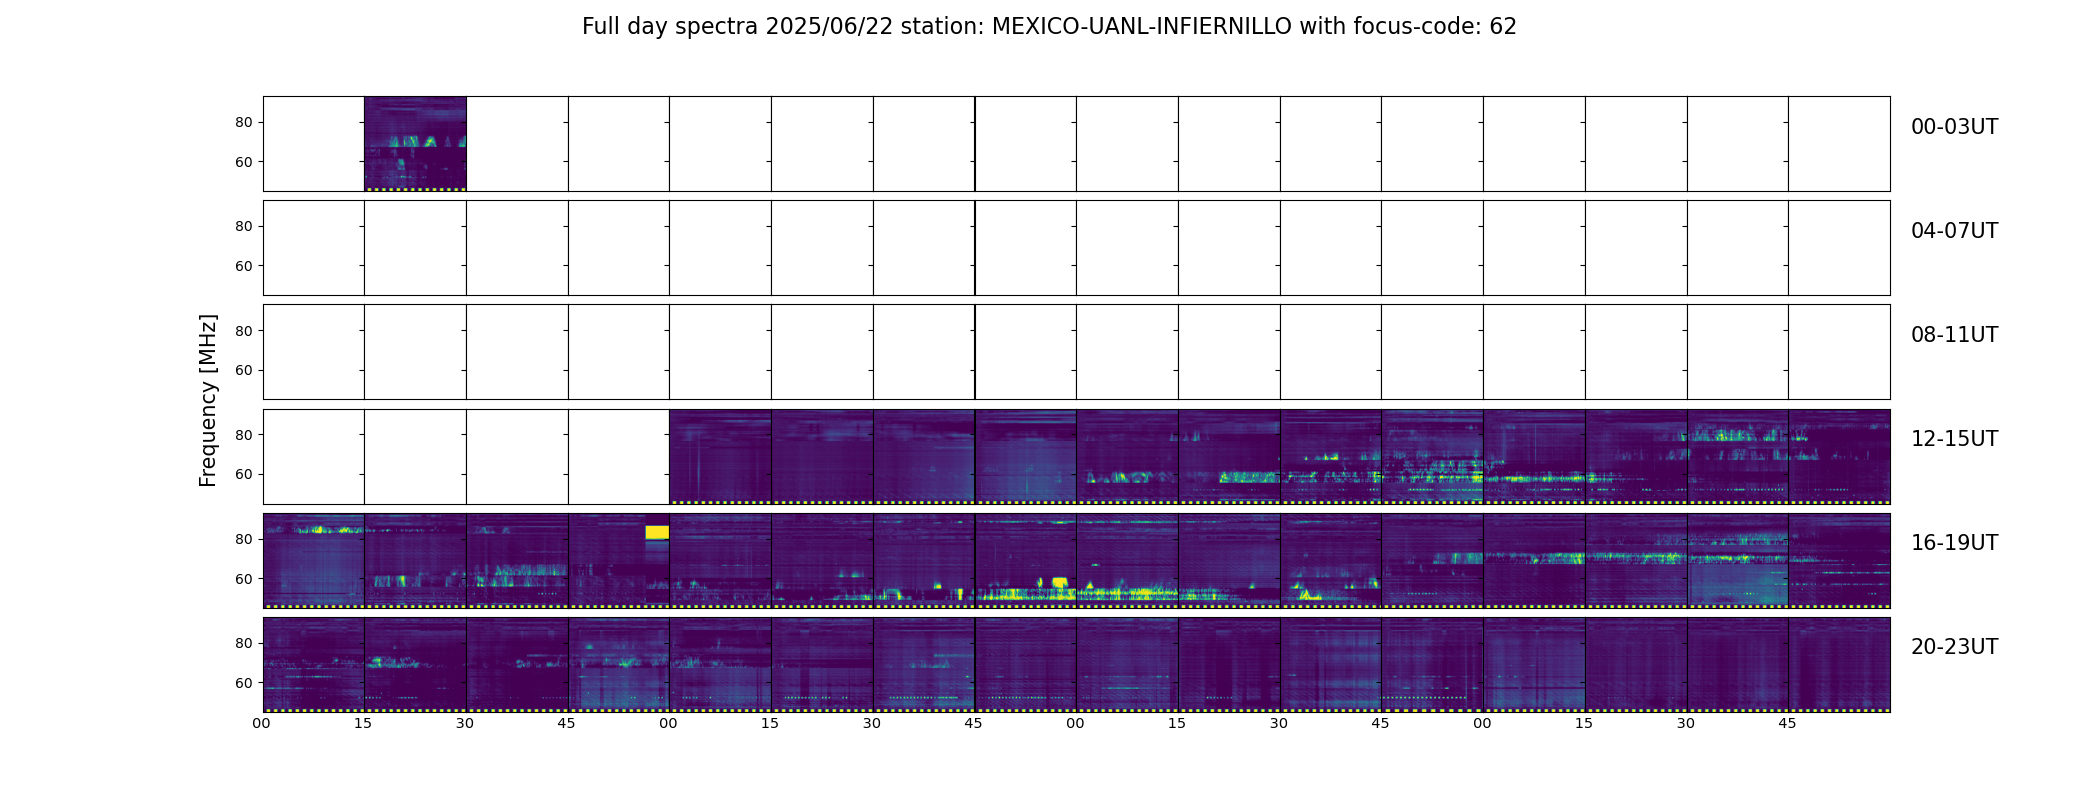Select the 12-15UT row label
2100x800 pixels.
tap(1954, 439)
